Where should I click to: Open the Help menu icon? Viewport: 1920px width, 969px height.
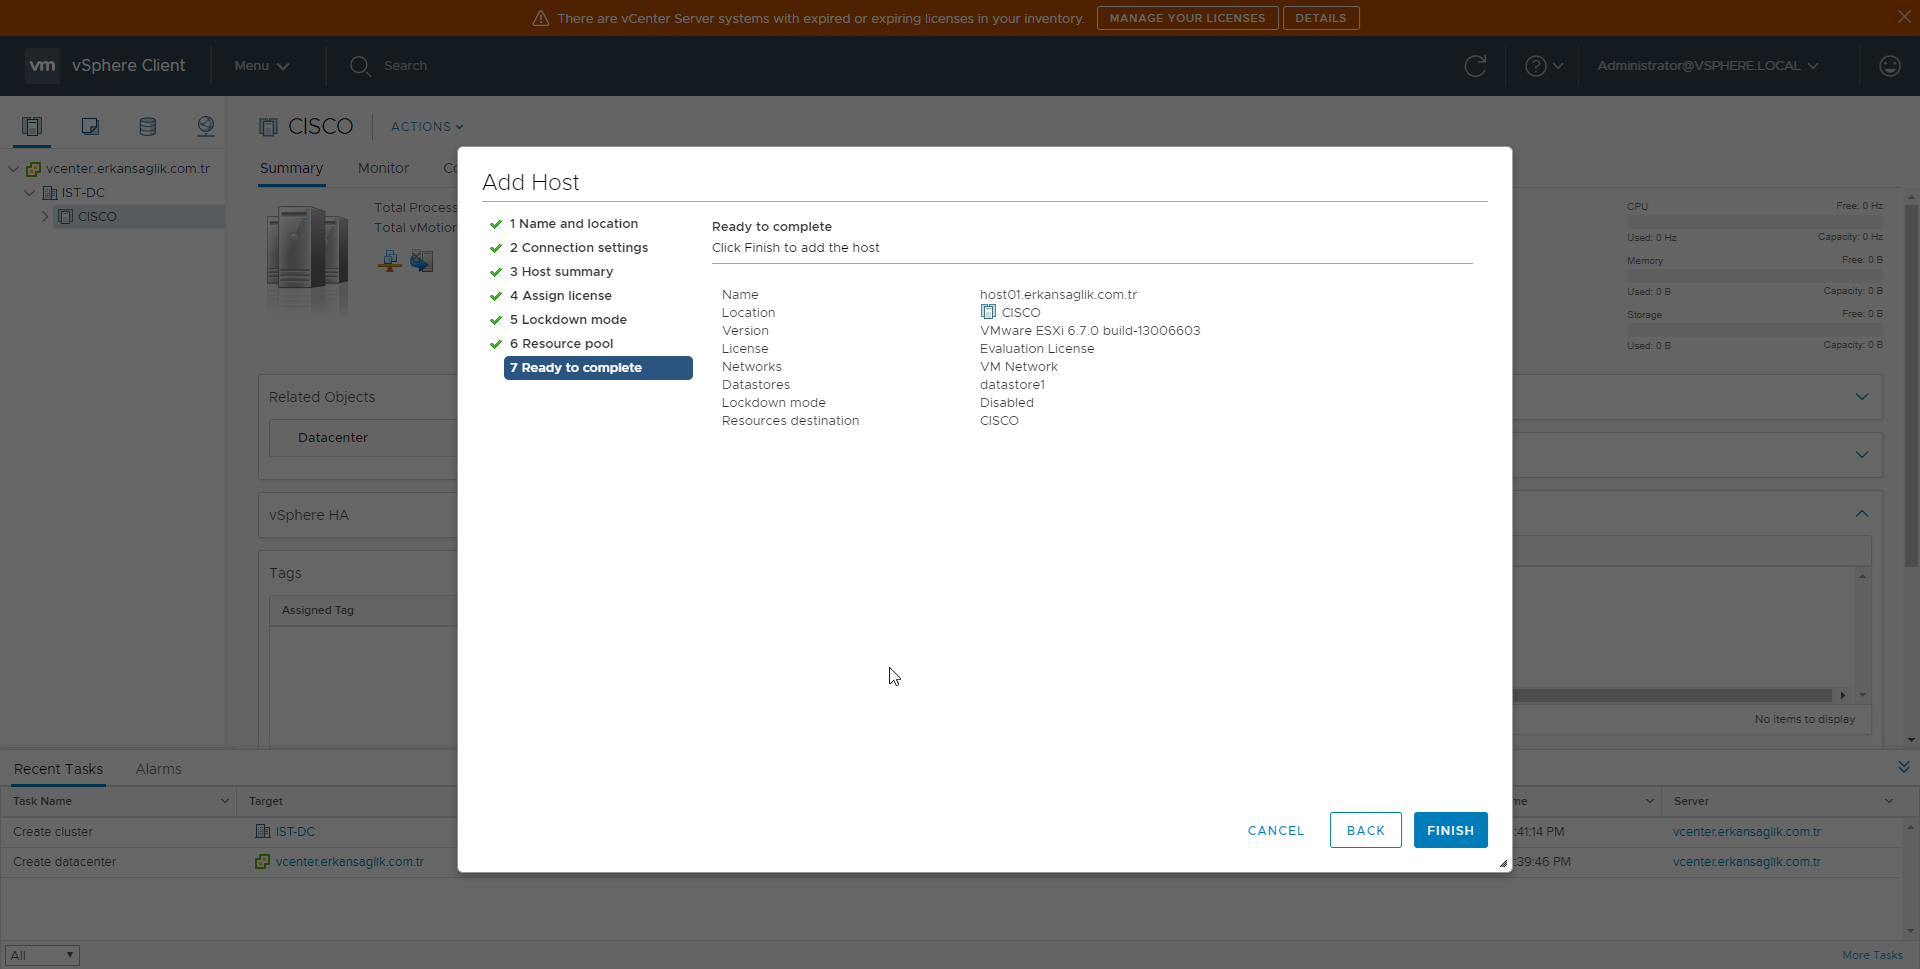pos(1544,66)
